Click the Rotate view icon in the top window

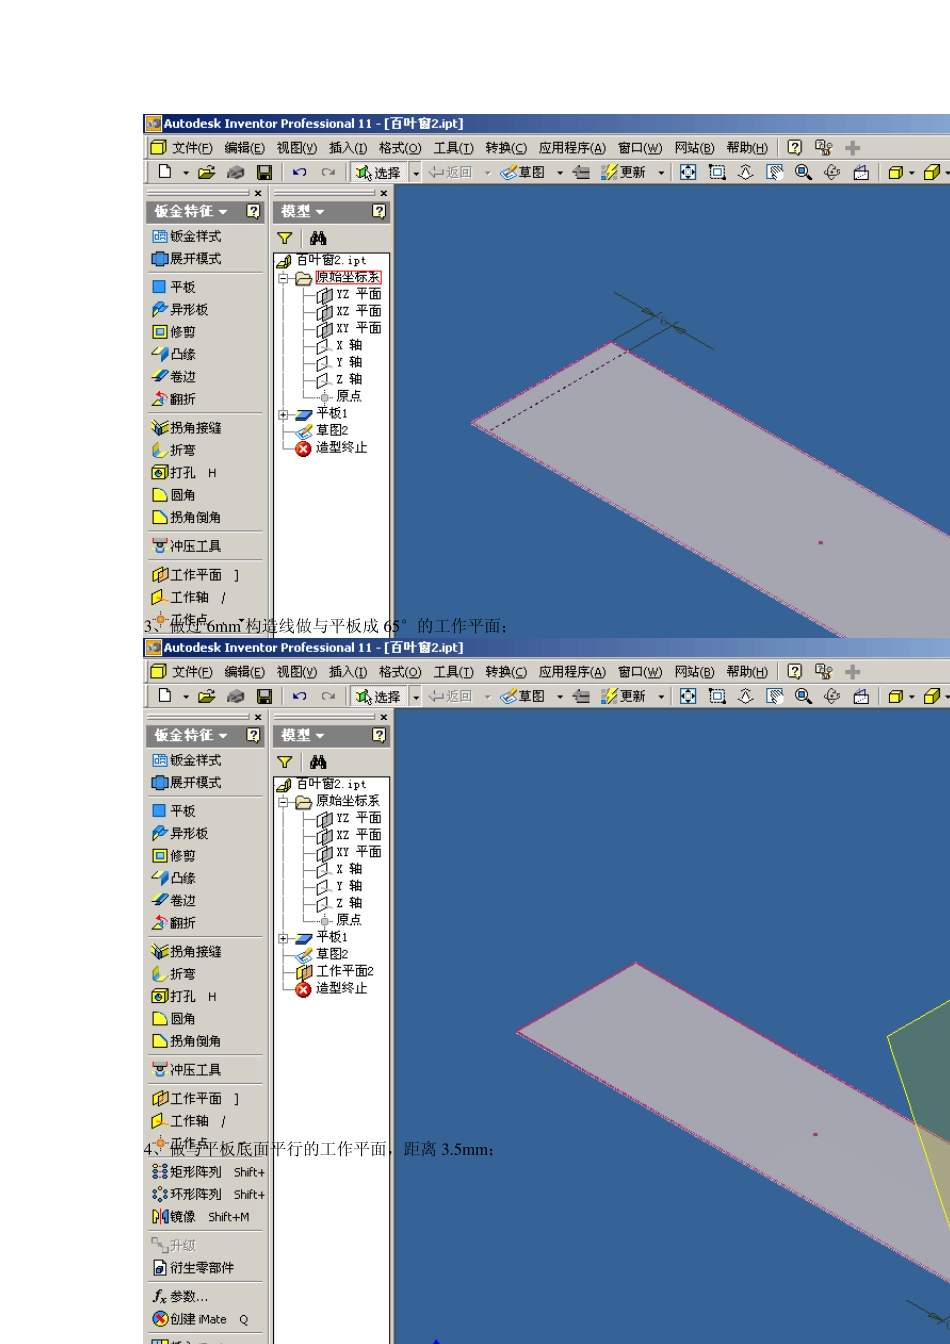point(832,172)
